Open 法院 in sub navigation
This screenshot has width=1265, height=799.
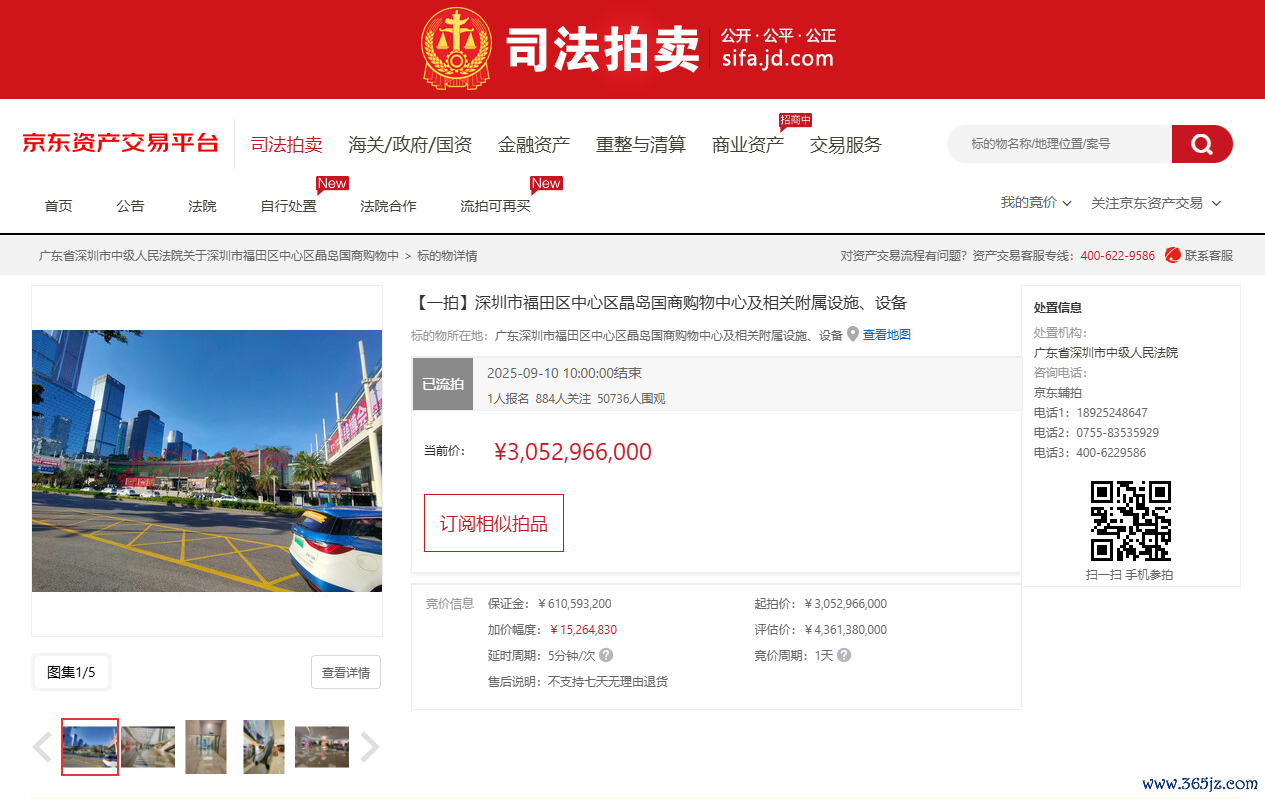(x=202, y=206)
